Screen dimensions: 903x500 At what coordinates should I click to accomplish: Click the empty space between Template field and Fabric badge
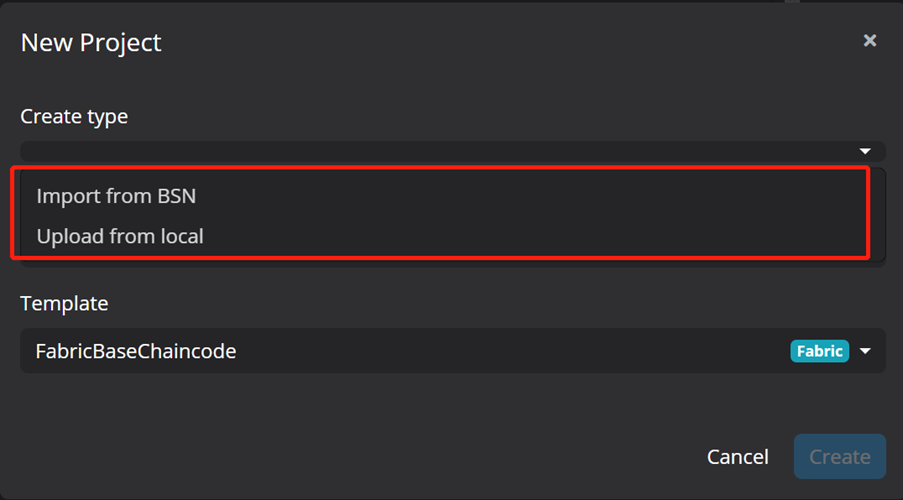513,351
